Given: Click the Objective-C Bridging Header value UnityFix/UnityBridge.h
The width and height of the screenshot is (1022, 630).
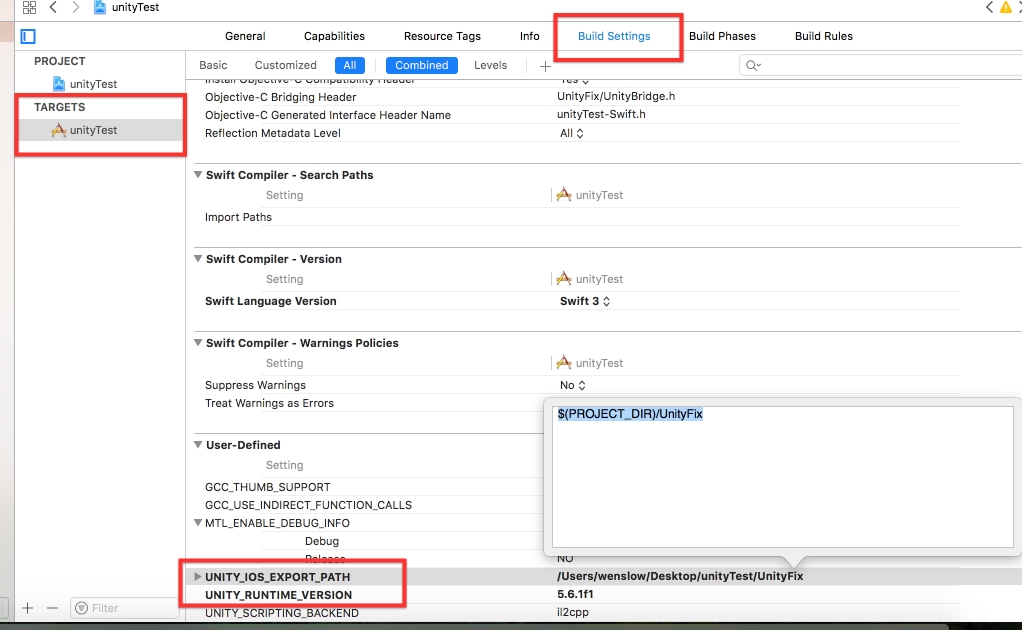Looking at the screenshot, I should pyautogui.click(x=616, y=96).
